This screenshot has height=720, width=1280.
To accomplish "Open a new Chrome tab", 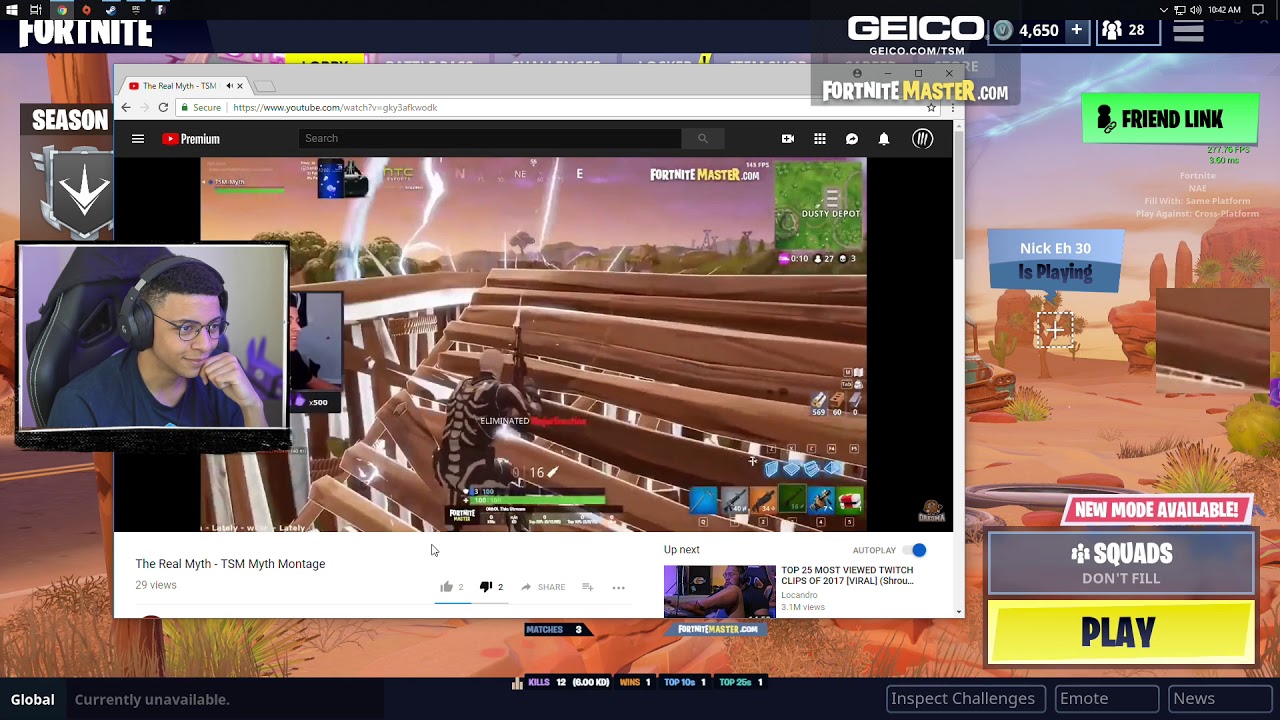I will click(x=265, y=86).
